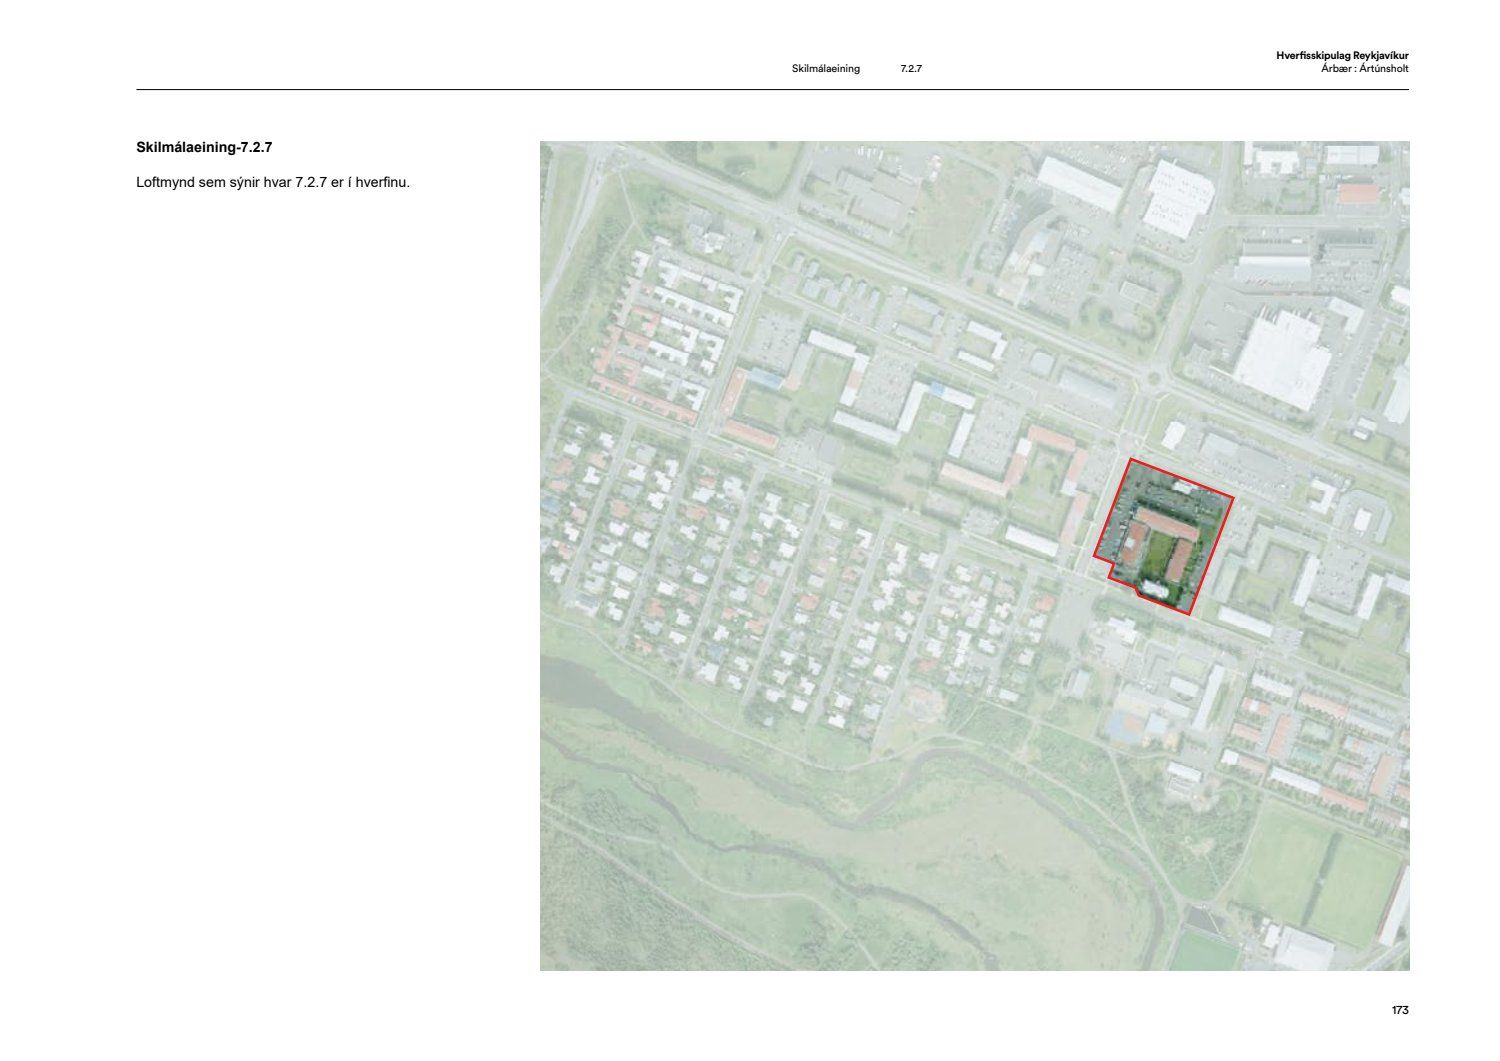Click the bold heading Skilmálaeining-7.2.7
The image size is (1500, 1061).
click(x=204, y=147)
